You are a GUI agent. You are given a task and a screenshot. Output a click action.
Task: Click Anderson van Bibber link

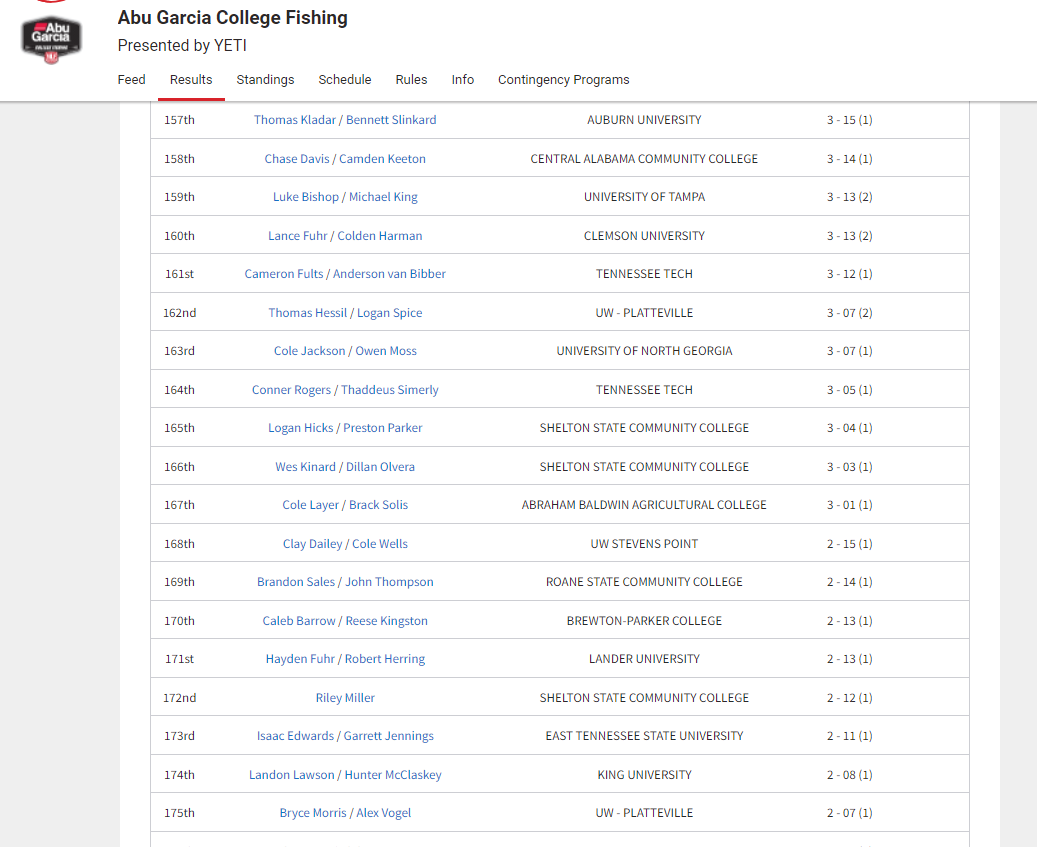pyautogui.click(x=389, y=274)
